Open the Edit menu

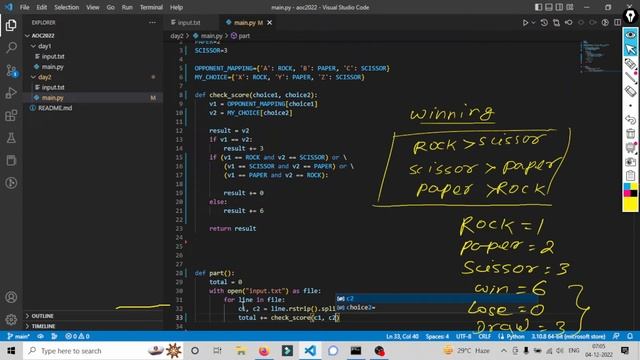(42, 7)
